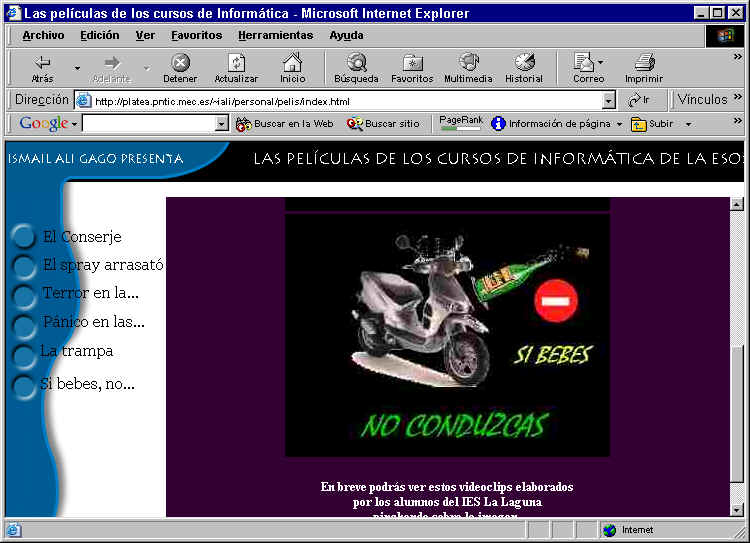Open the Favoritos toolbar button
750x543 pixels.
pos(412,68)
